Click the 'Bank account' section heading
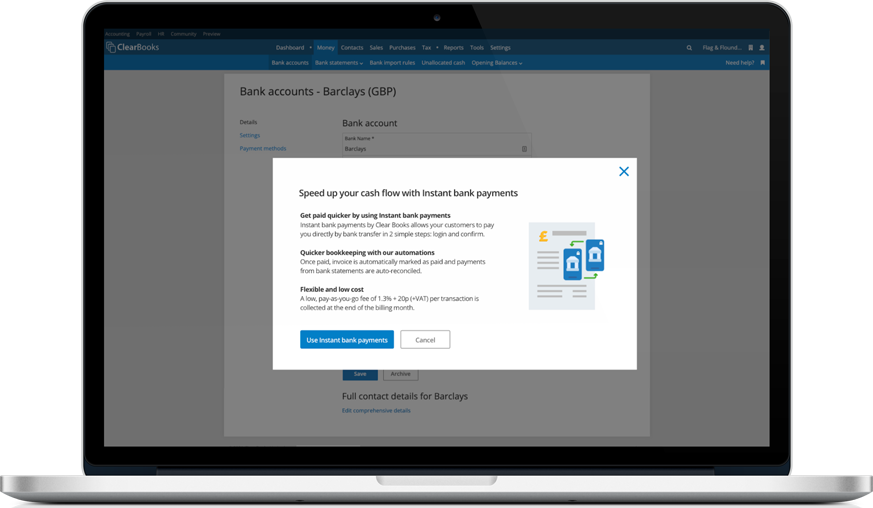Image resolution: width=873 pixels, height=508 pixels. click(x=370, y=123)
